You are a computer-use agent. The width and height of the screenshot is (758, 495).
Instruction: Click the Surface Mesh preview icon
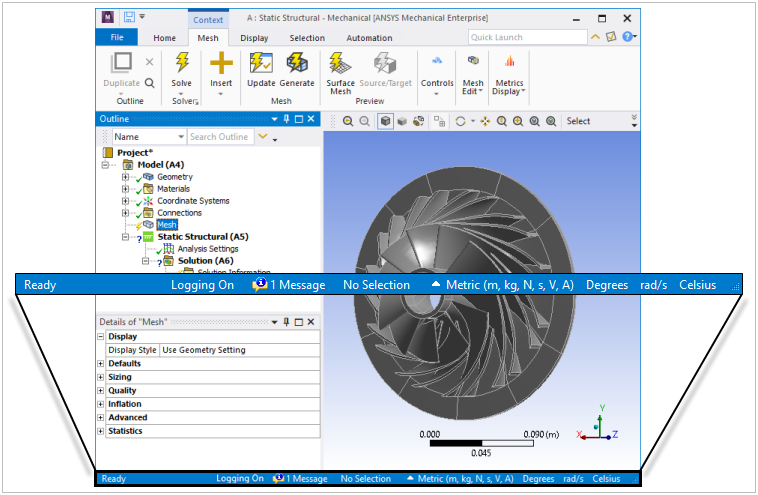pos(341,63)
